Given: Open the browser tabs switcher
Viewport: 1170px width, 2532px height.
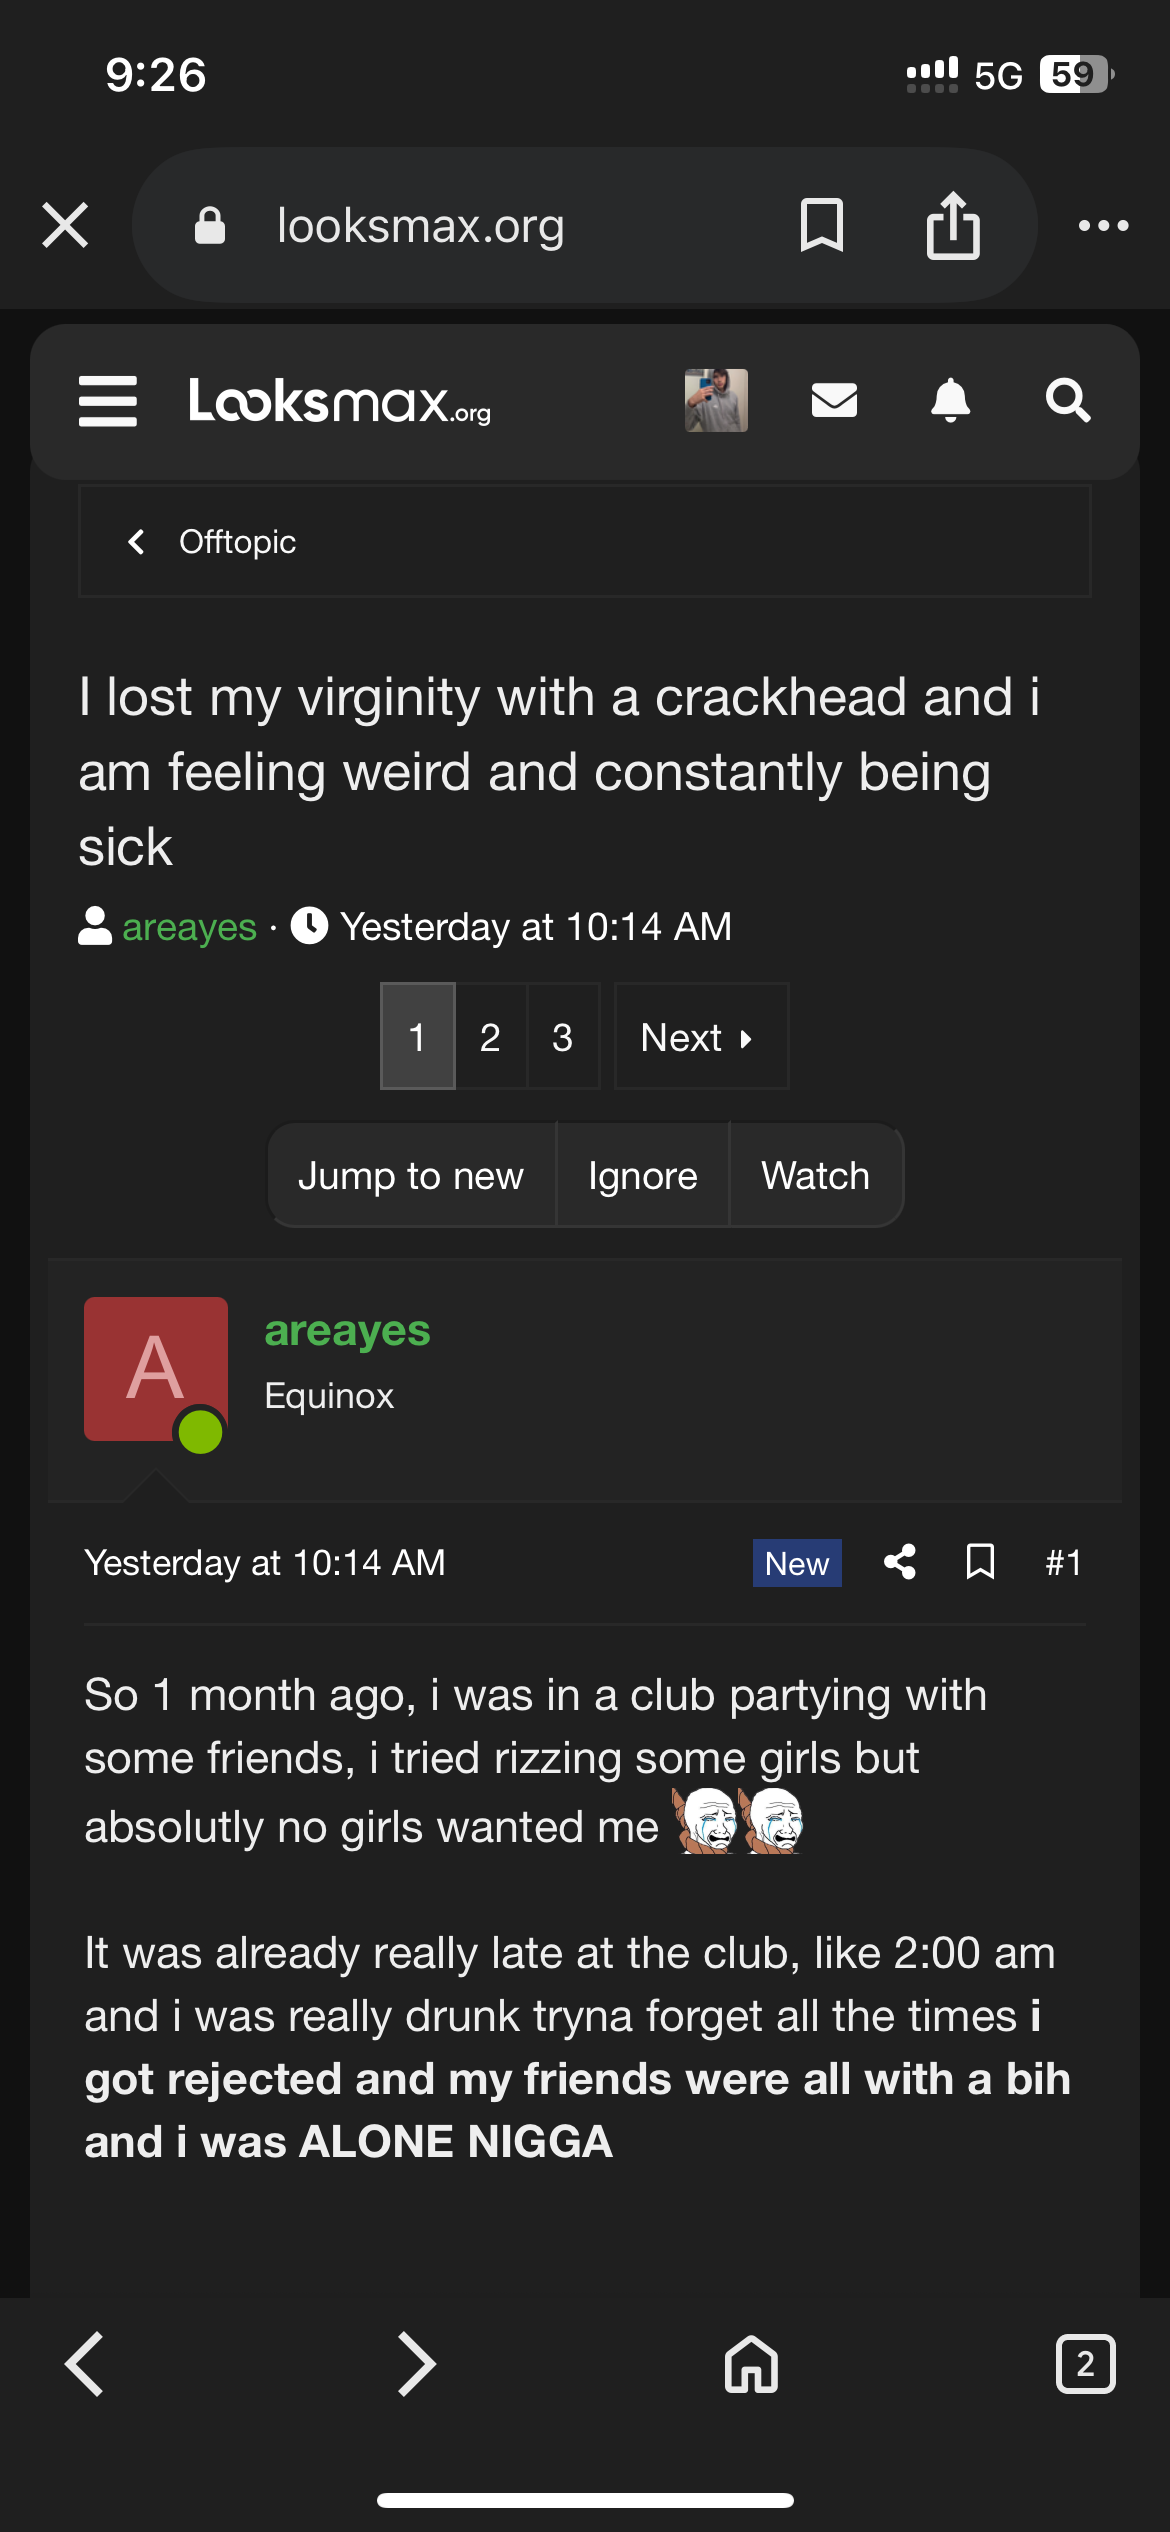Looking at the screenshot, I should (x=1085, y=2364).
